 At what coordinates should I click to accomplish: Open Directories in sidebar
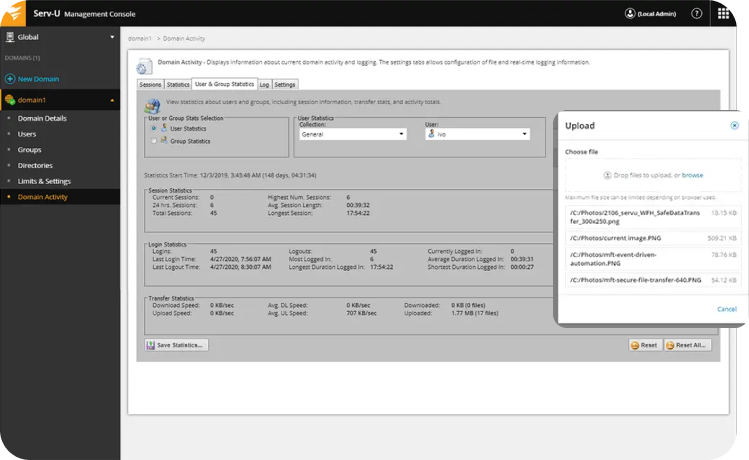pos(35,165)
